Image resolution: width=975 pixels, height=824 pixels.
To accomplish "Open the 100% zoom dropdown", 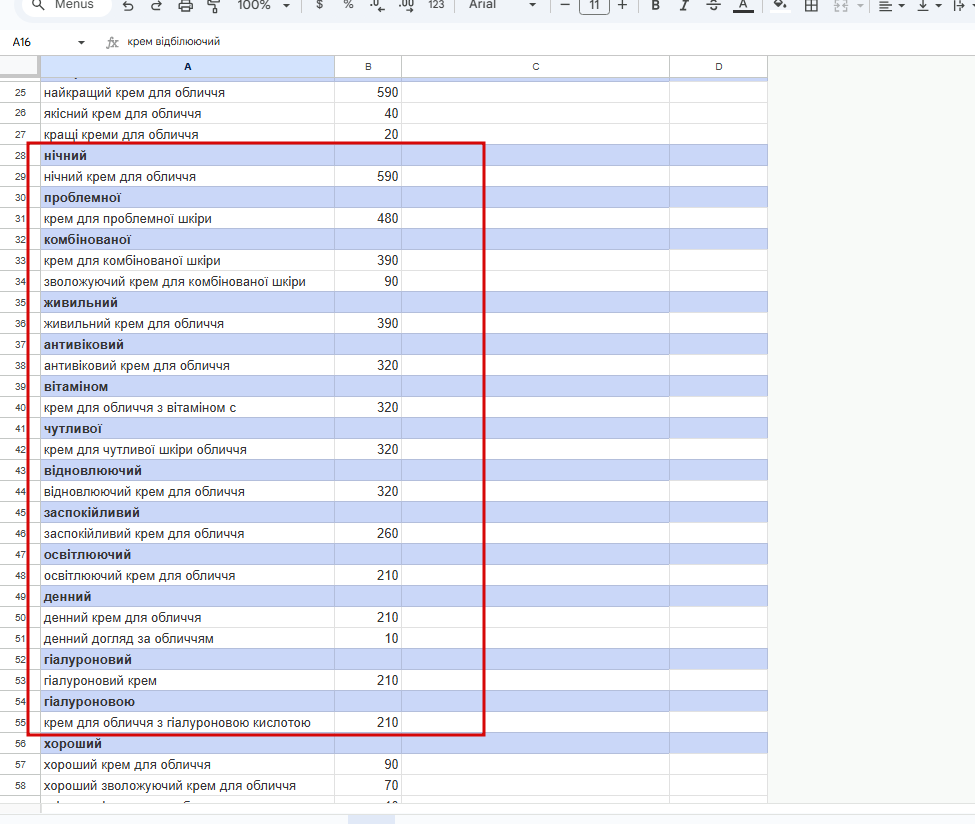I will coord(264,5).
